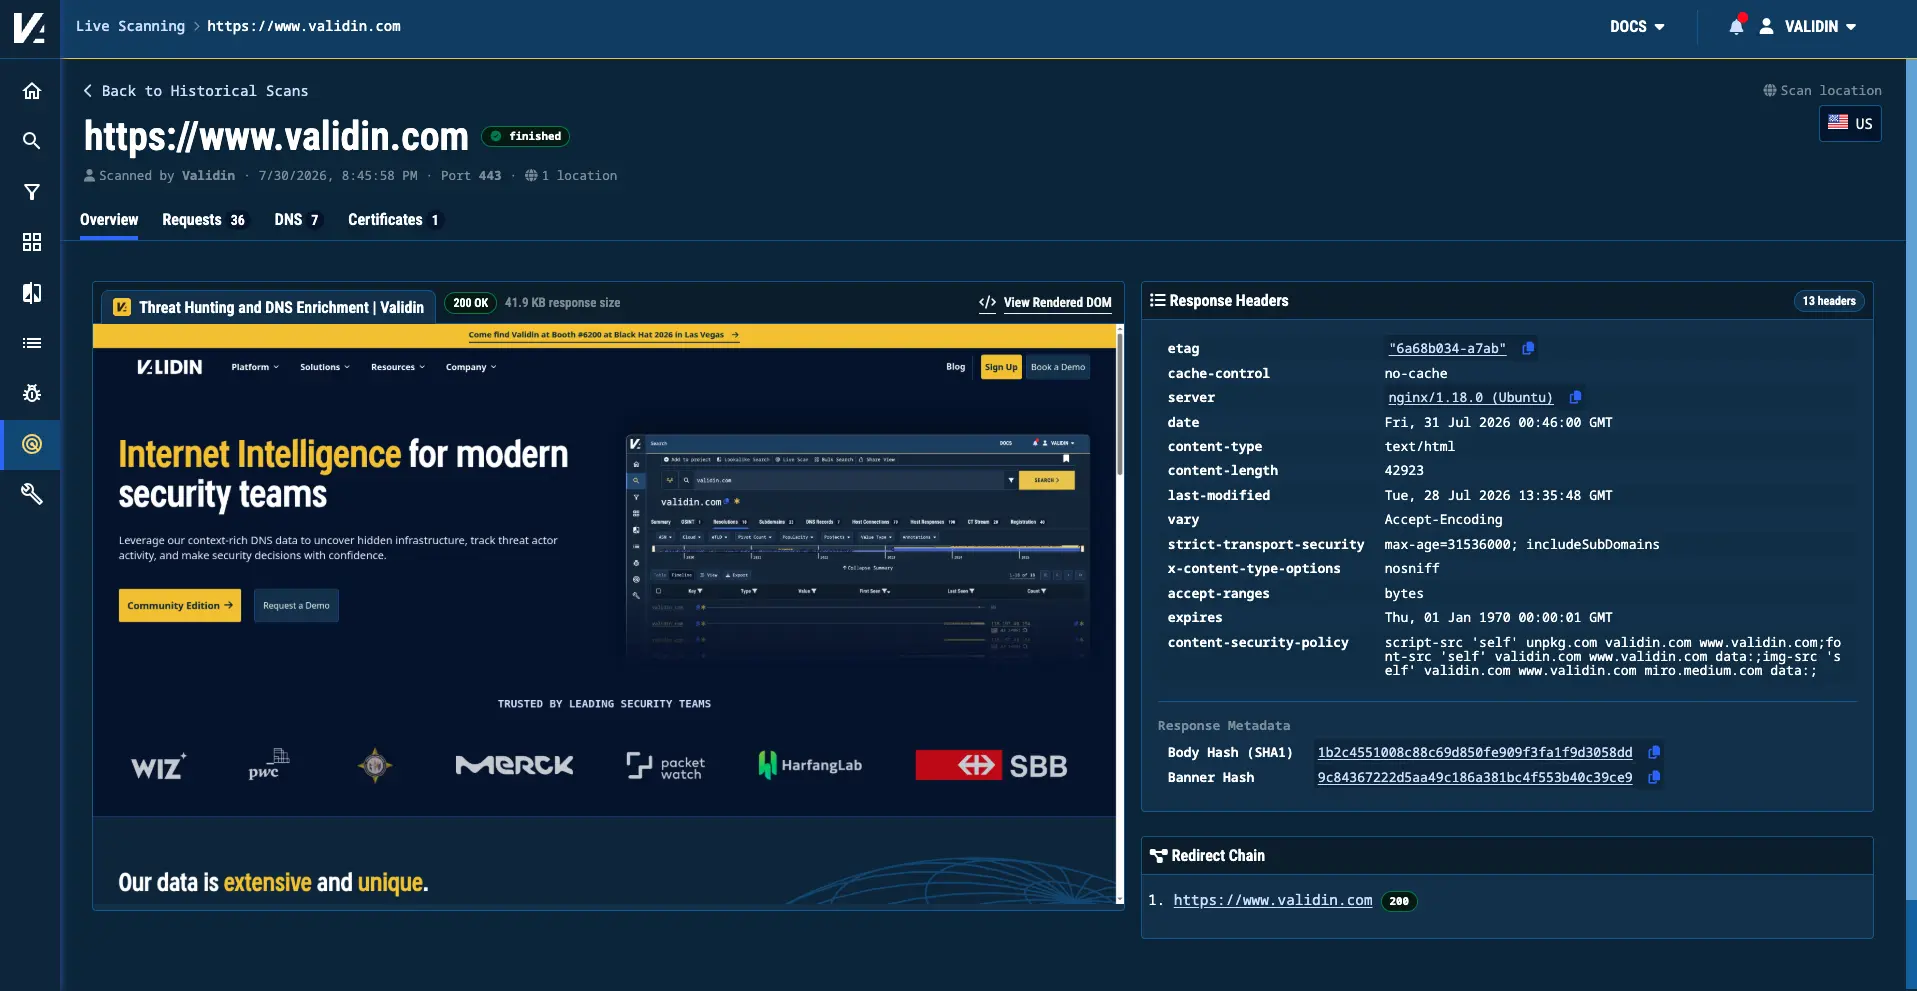
Task: Go Back to Historical Scans
Action: (196, 91)
